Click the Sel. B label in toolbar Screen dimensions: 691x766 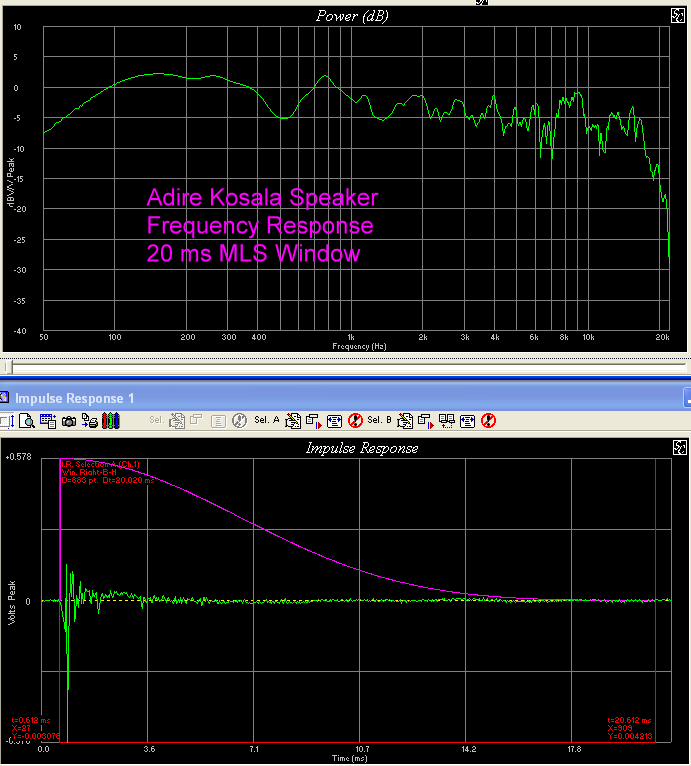pyautogui.click(x=379, y=421)
